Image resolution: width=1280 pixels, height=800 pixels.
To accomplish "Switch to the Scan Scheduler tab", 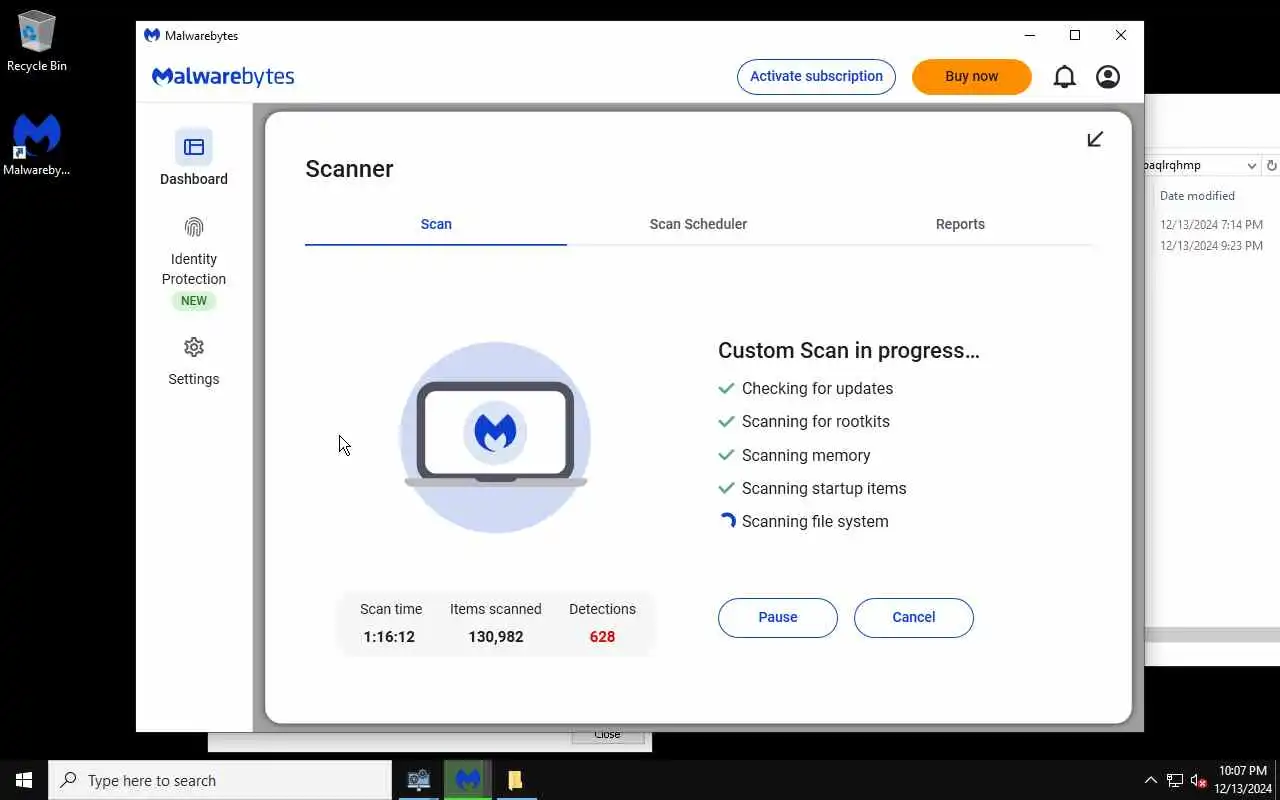I will [698, 224].
